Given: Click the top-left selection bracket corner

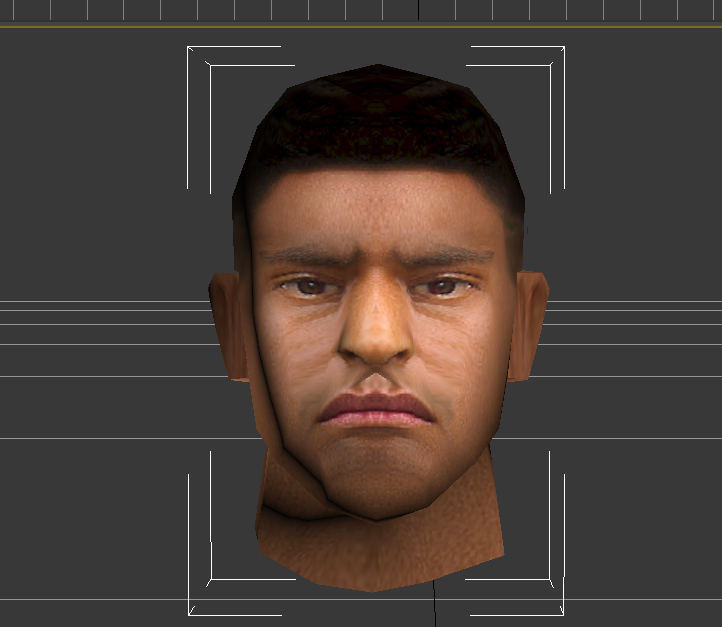Looking at the screenshot, I should coord(189,48).
